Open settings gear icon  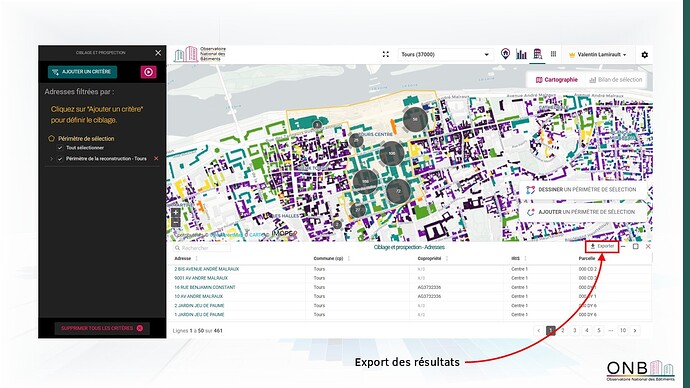(x=645, y=55)
